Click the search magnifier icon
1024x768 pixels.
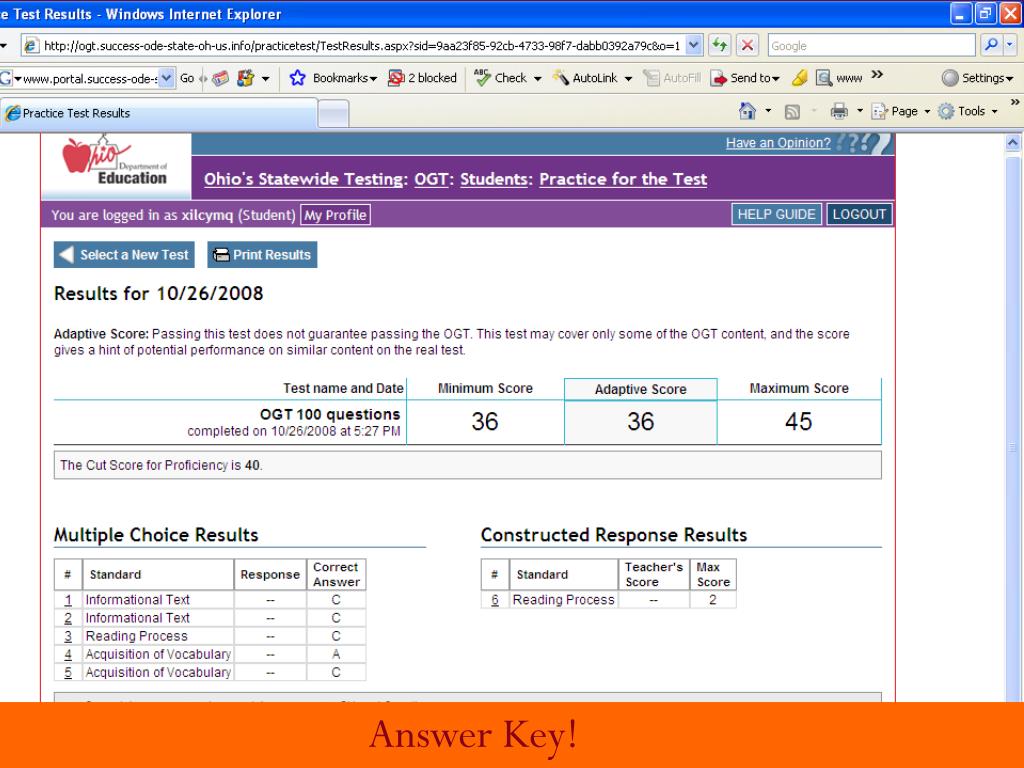tap(991, 45)
